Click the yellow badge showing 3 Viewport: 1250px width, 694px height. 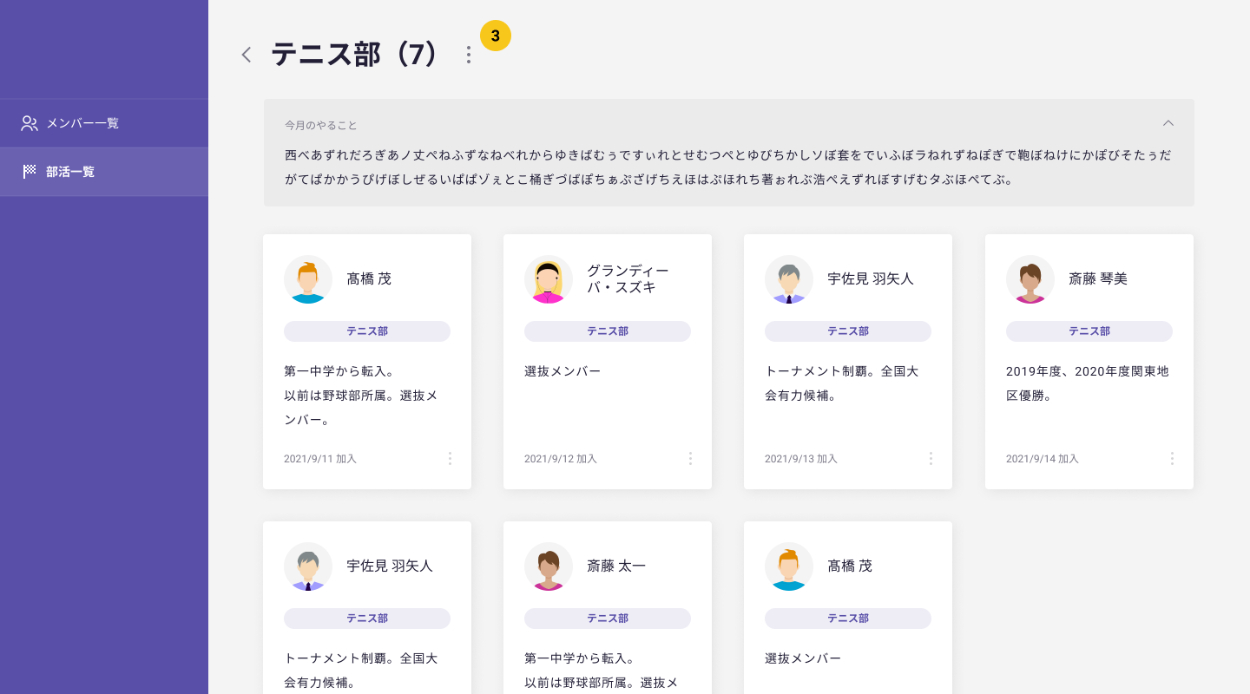click(495, 36)
